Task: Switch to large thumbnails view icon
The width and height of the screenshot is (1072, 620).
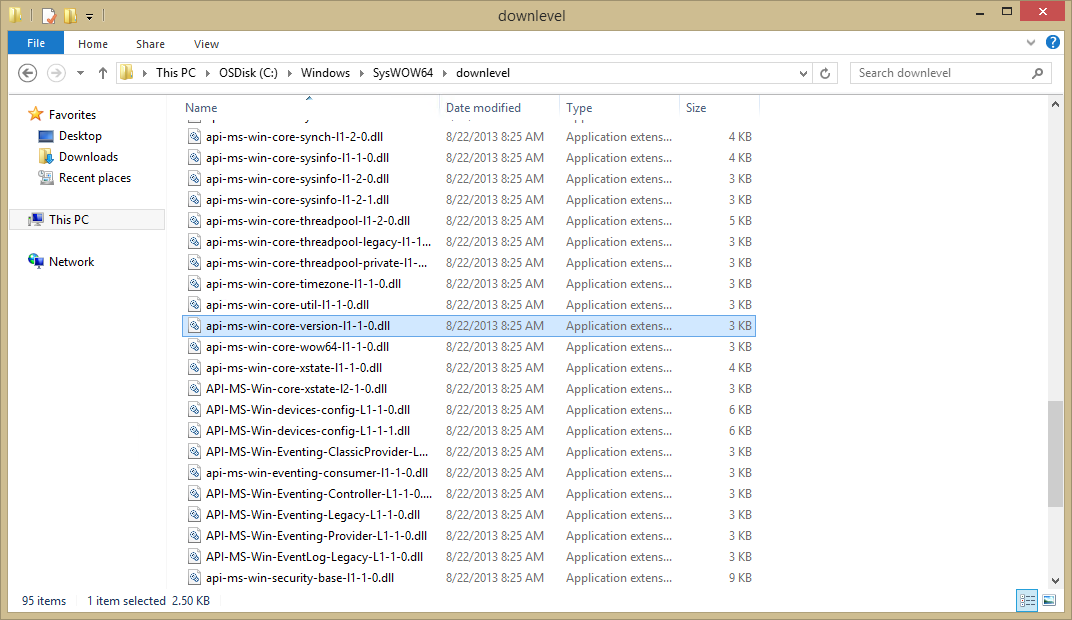Action: pyautogui.click(x=1049, y=600)
